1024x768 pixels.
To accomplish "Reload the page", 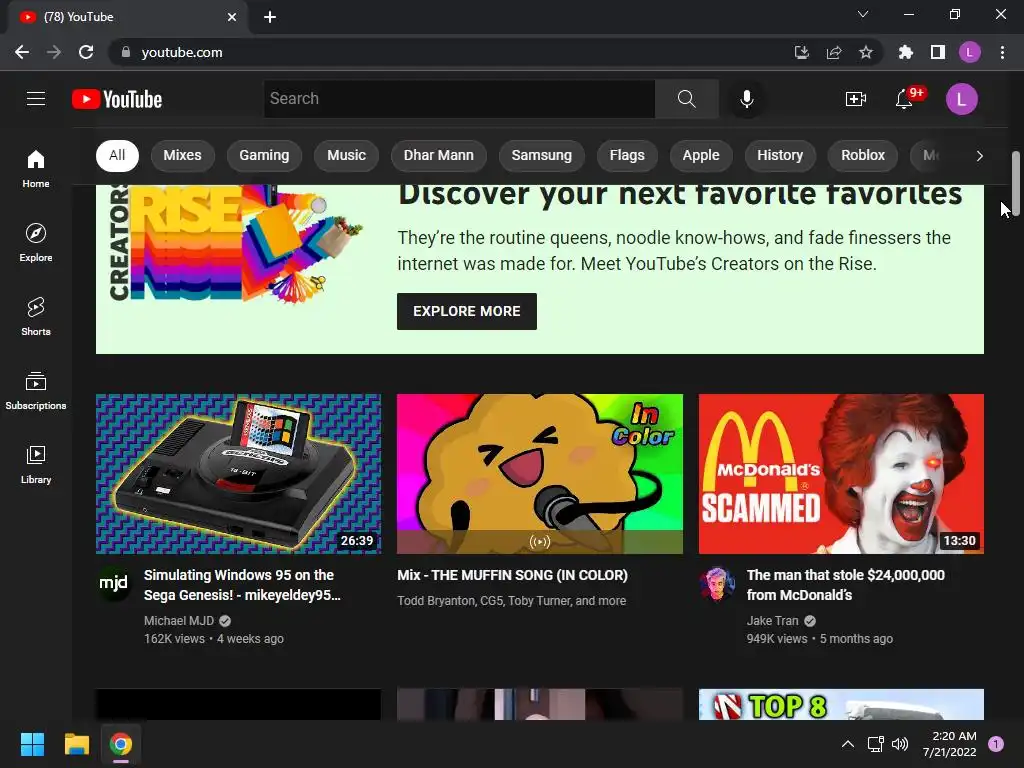I will point(86,52).
